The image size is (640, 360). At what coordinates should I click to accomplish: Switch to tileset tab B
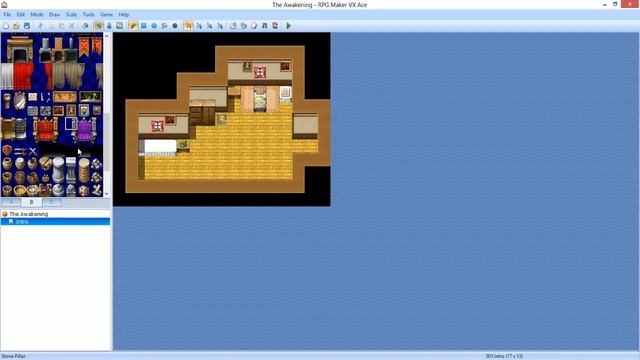(31, 202)
